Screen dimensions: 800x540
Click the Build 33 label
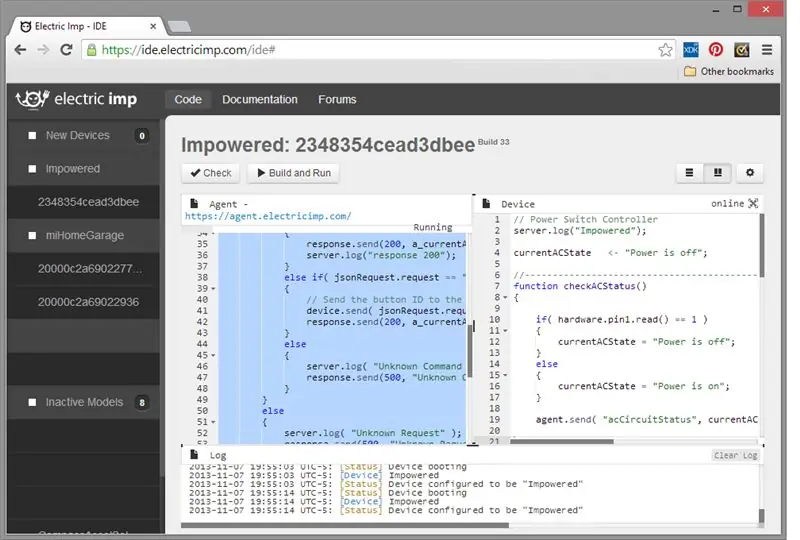(493, 142)
